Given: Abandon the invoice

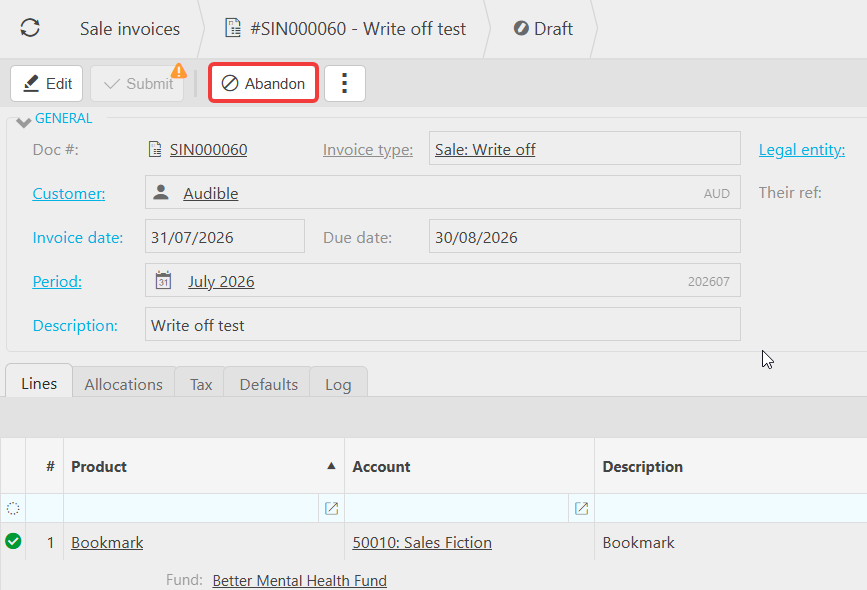Looking at the screenshot, I should 263,83.
